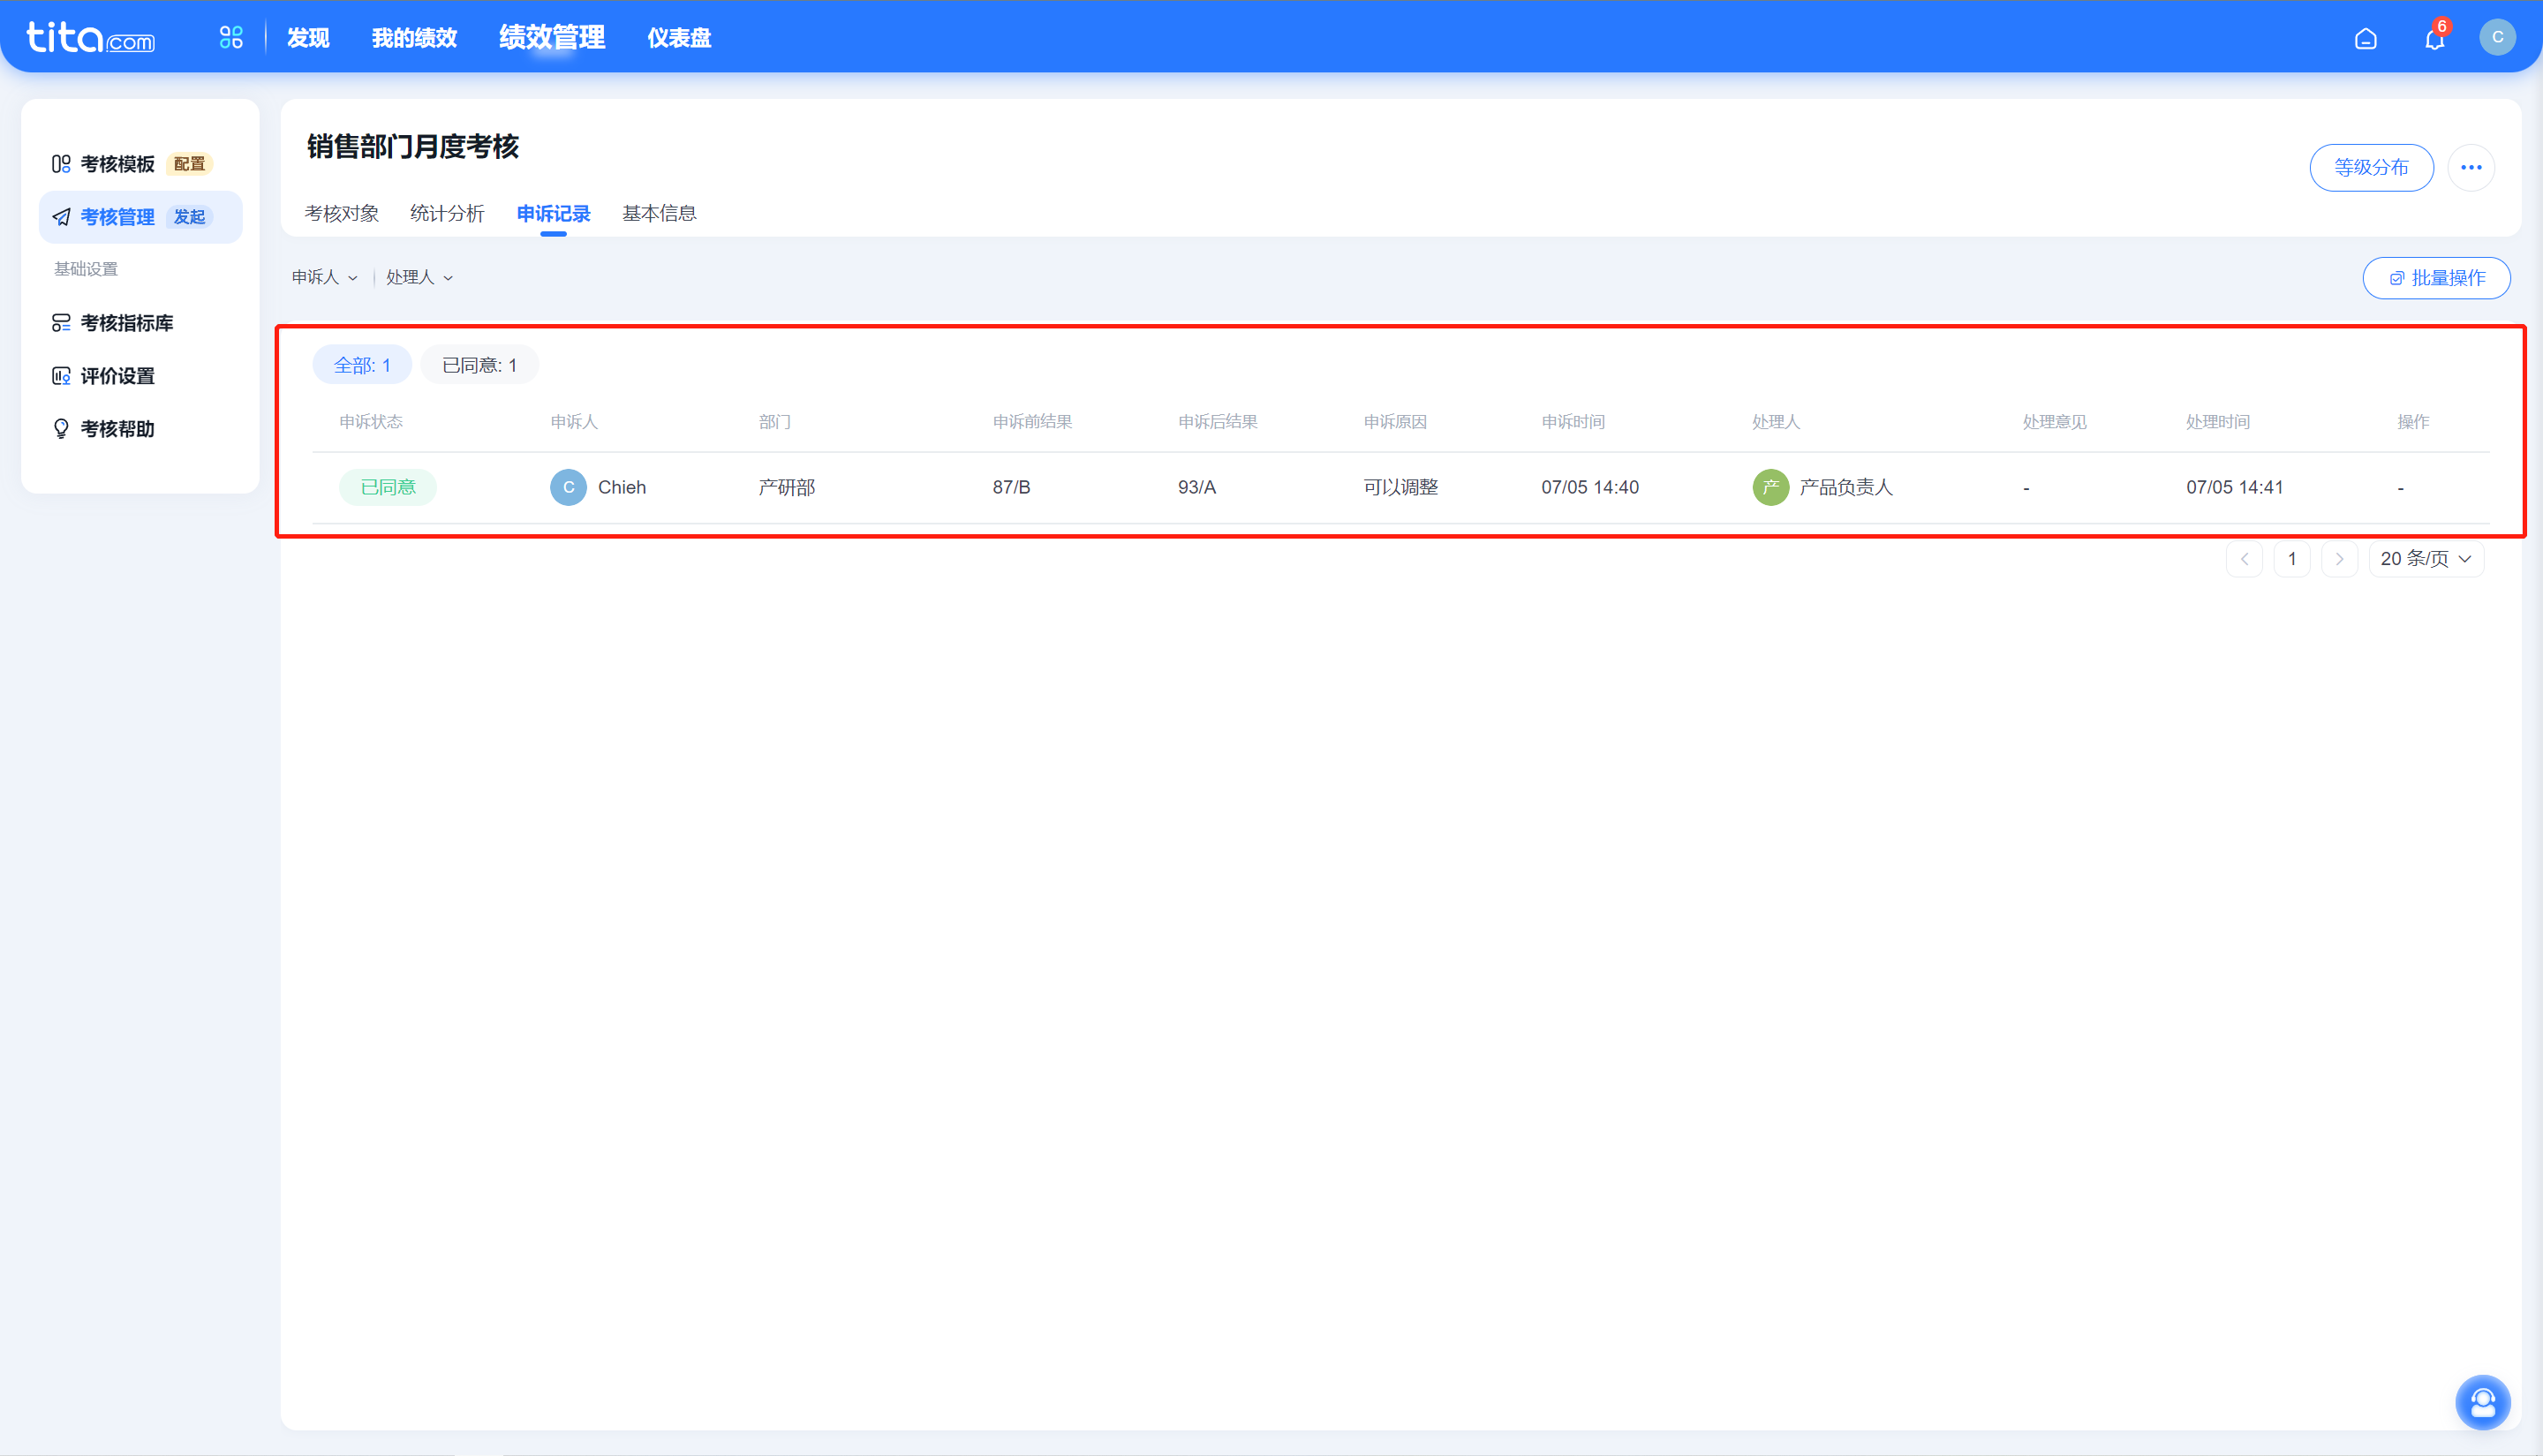This screenshot has height=1456, width=2543.
Task: Expand the 处理人 filter dropdown
Action: point(419,277)
